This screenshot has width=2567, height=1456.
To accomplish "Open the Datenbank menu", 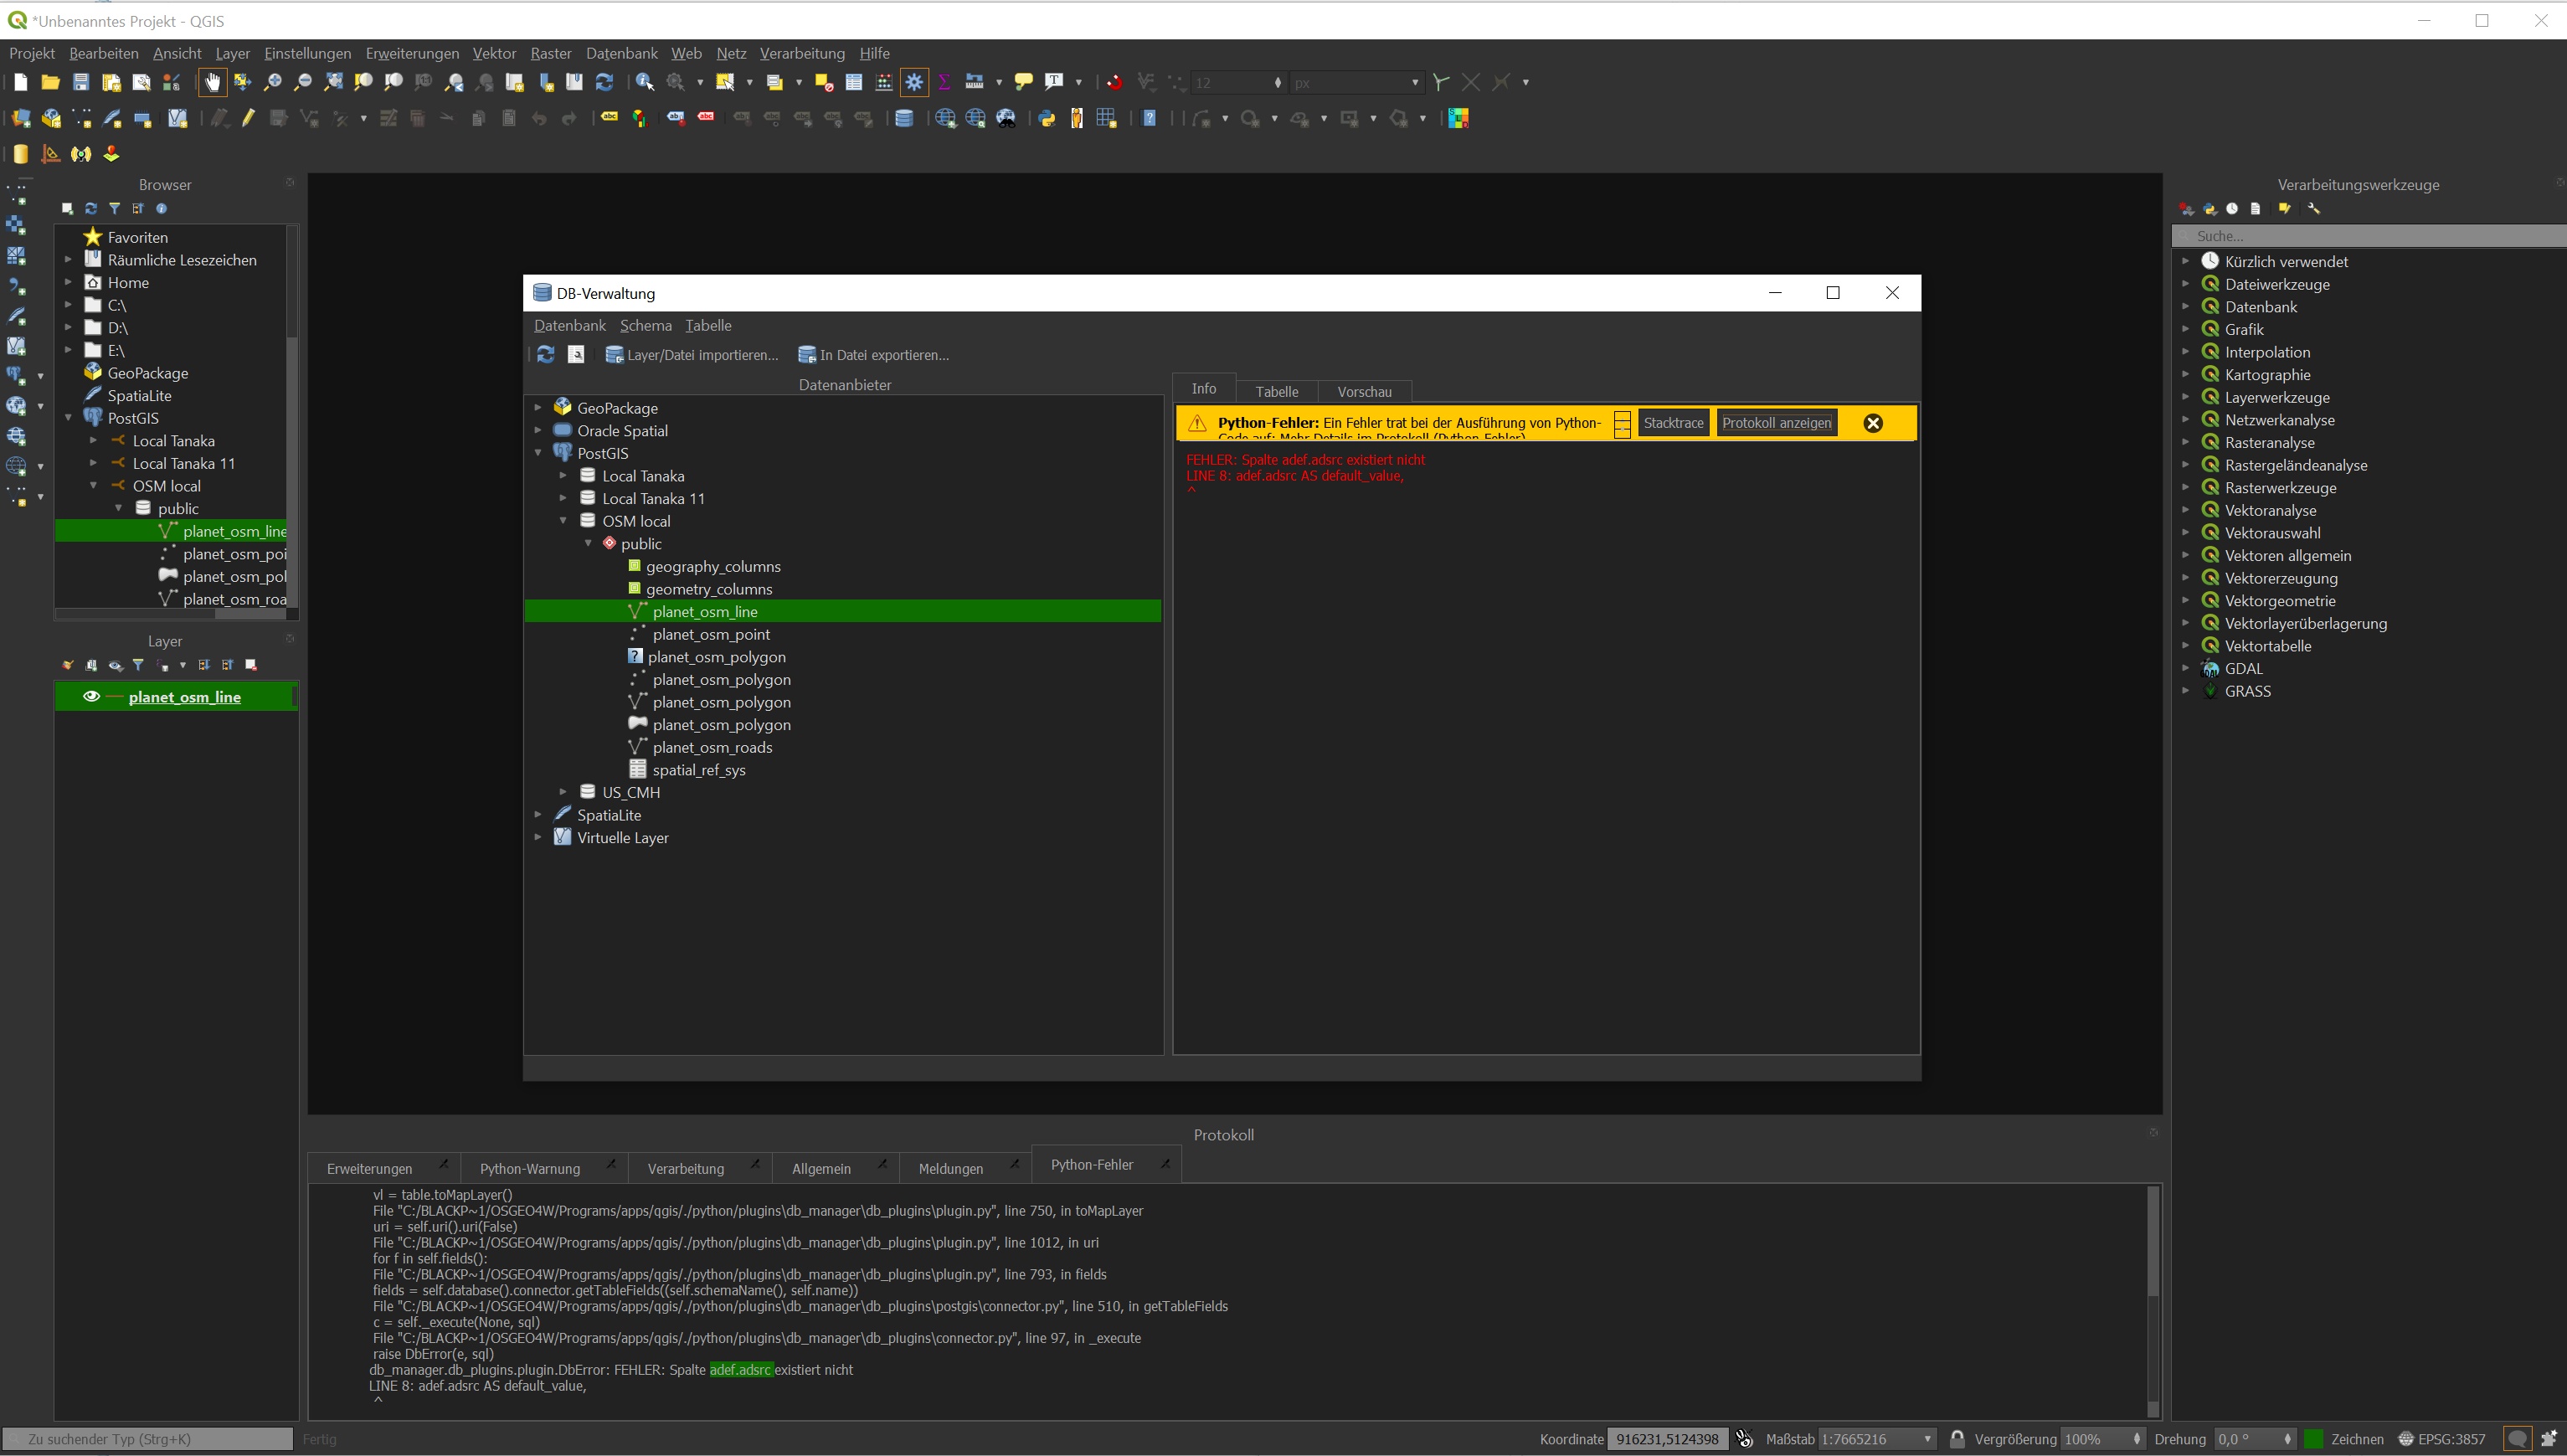I will click(x=569, y=325).
